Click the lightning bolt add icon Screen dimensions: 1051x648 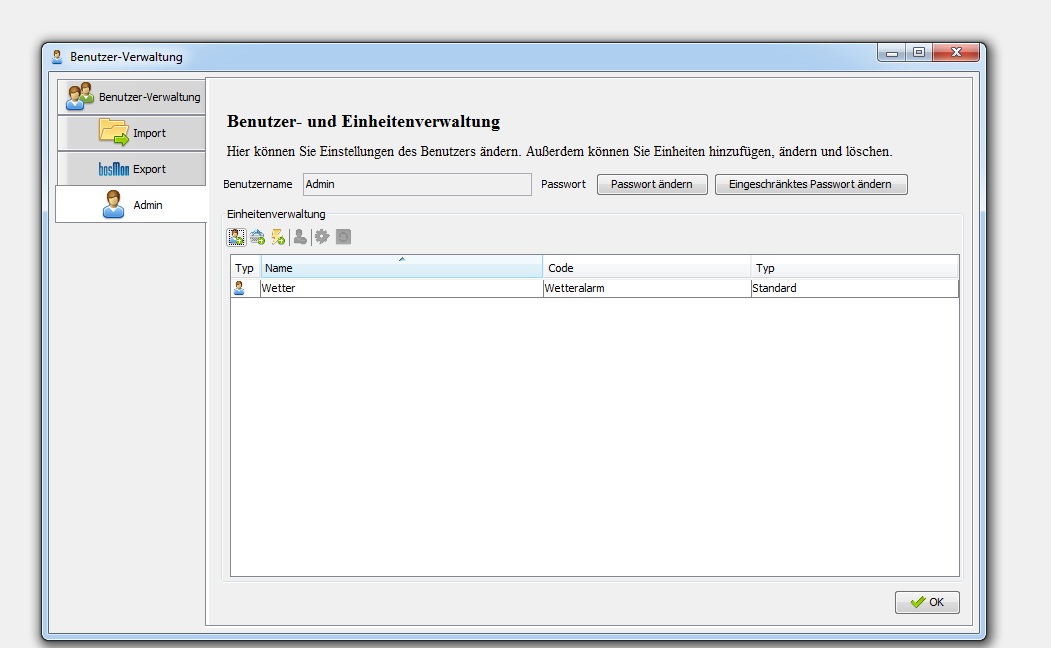(x=278, y=237)
